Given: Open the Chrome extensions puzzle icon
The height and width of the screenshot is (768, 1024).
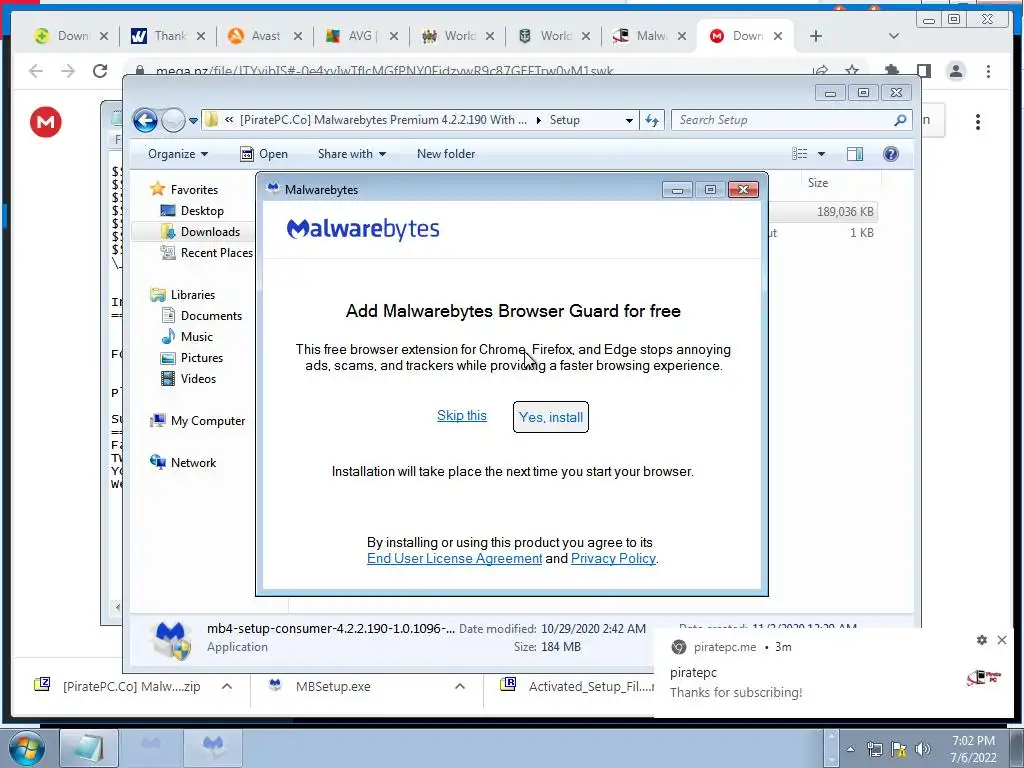Looking at the screenshot, I should click(891, 71).
